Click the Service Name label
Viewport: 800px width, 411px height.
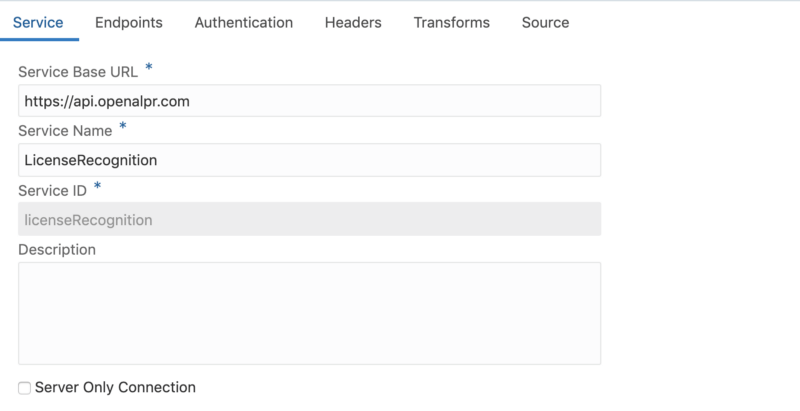click(64, 131)
